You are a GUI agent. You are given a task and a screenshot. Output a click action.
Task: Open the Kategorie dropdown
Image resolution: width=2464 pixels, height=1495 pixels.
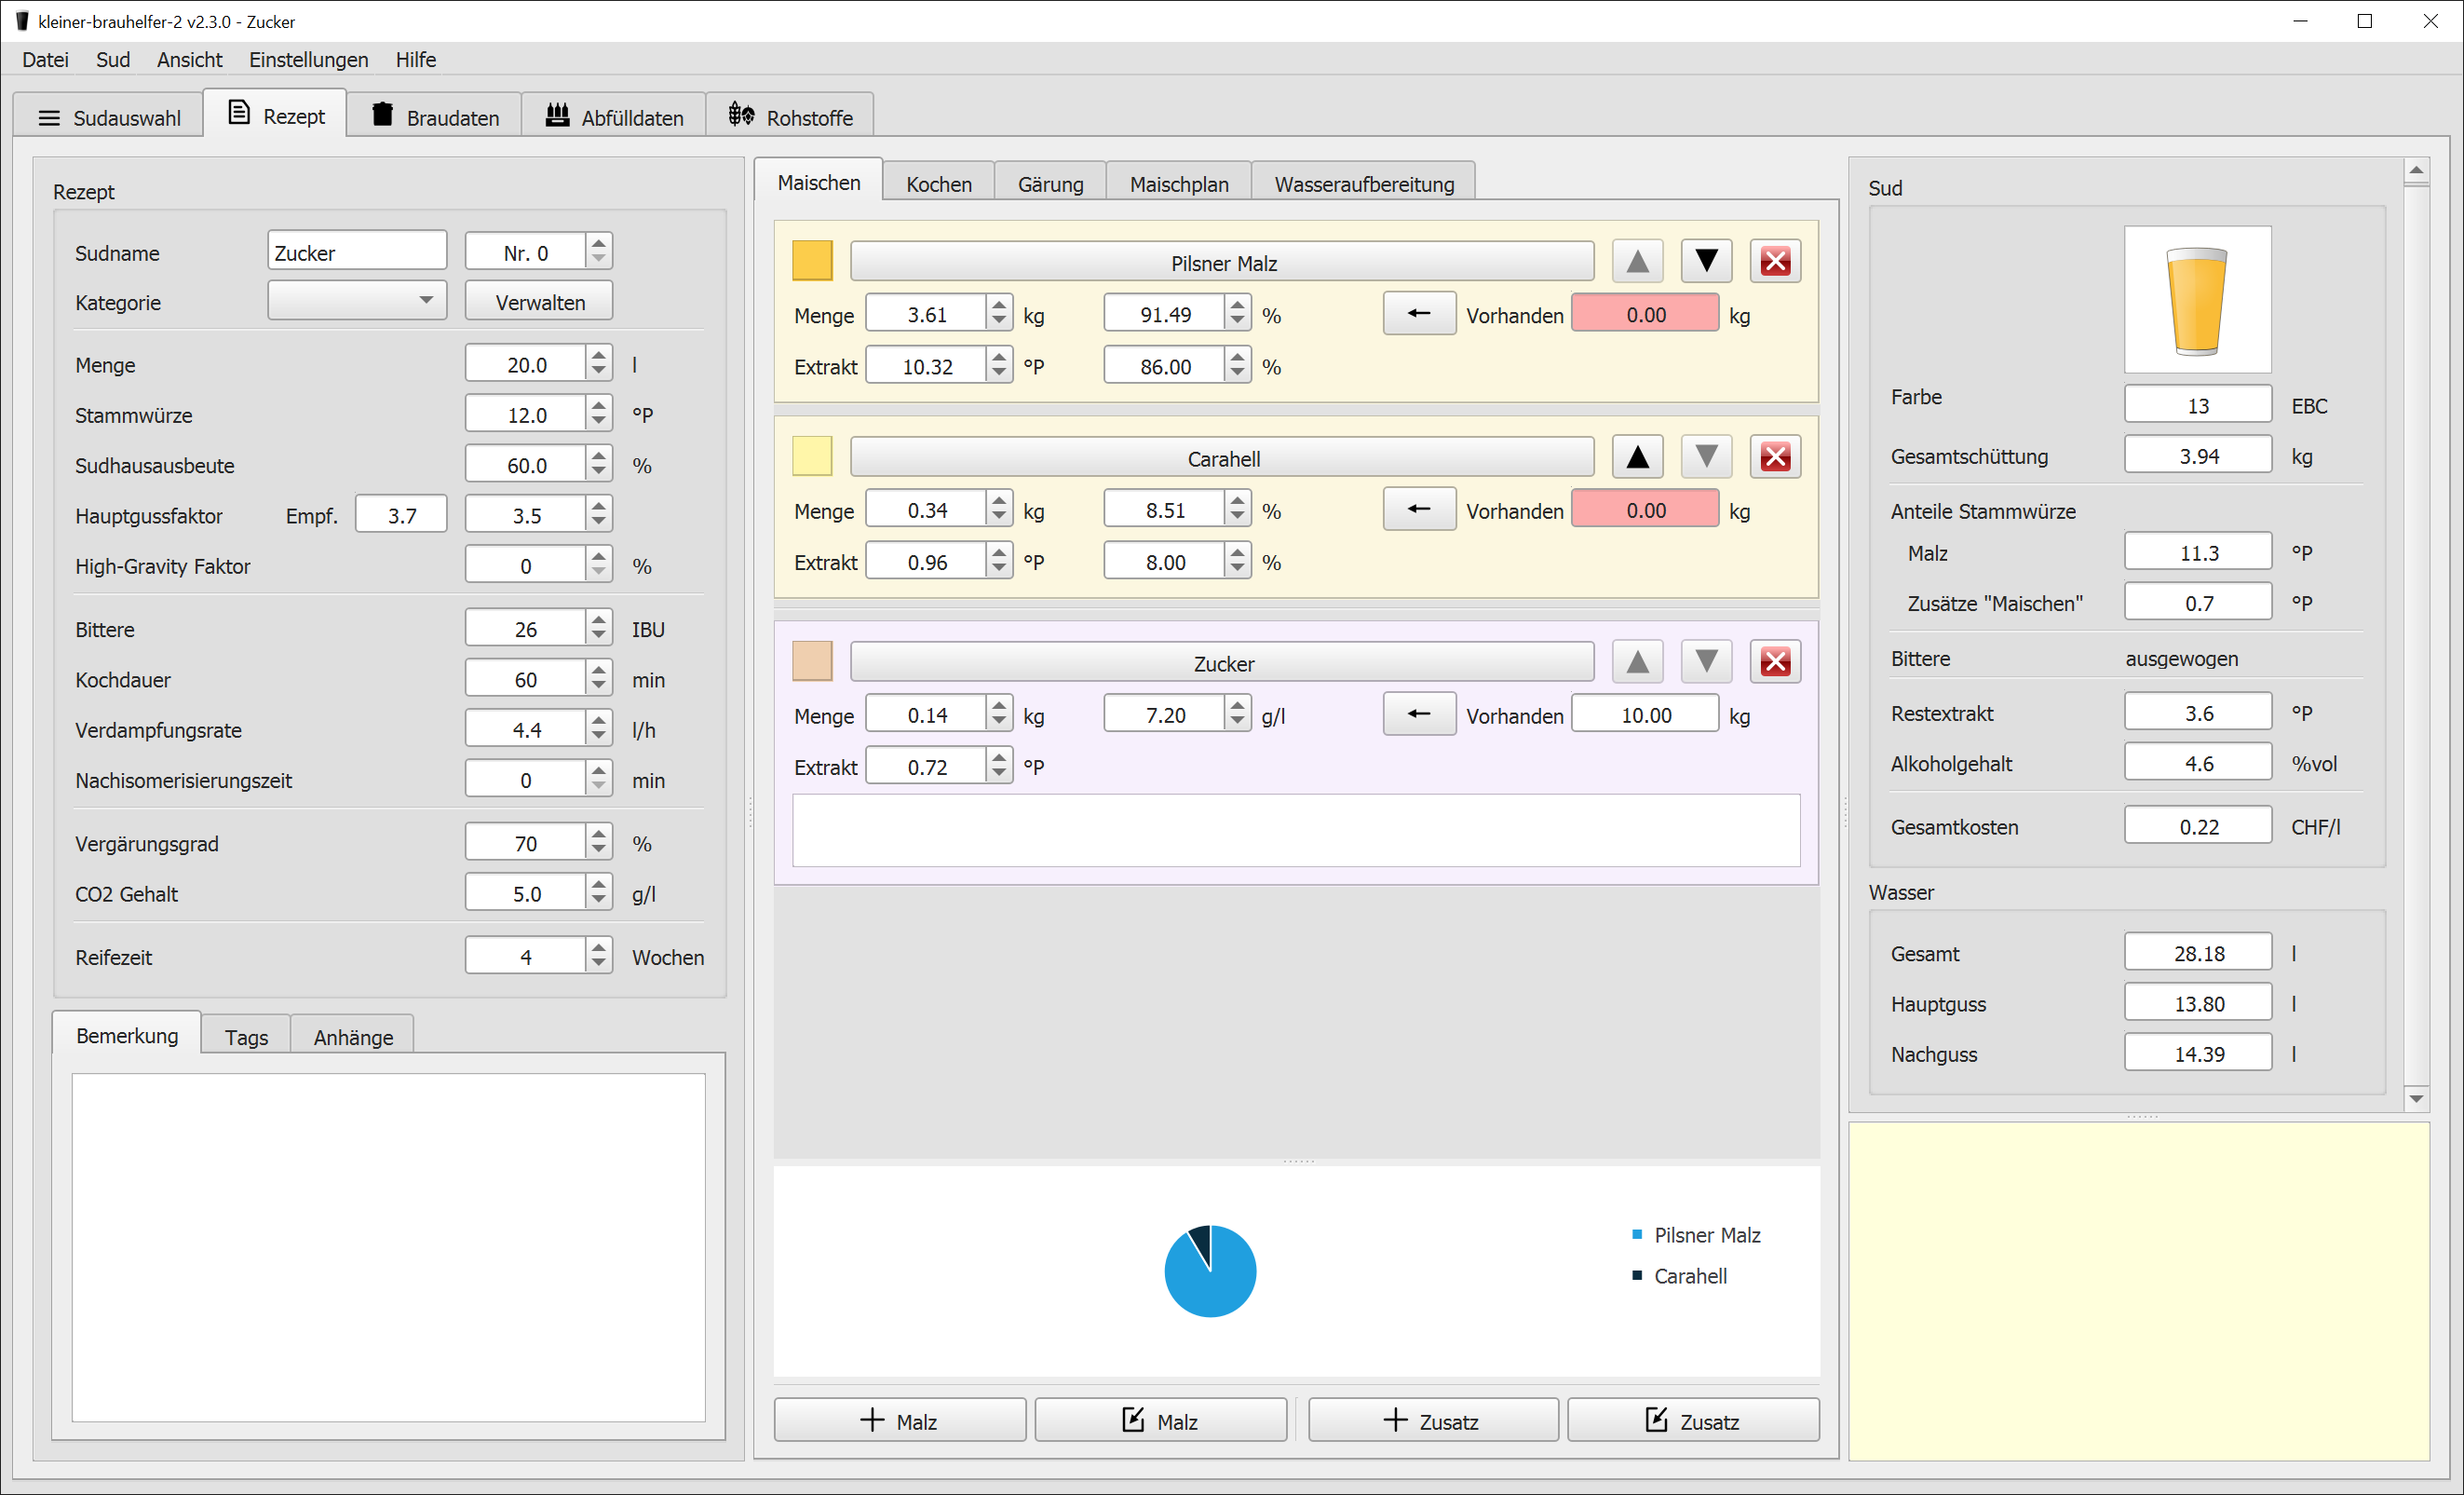[356, 301]
